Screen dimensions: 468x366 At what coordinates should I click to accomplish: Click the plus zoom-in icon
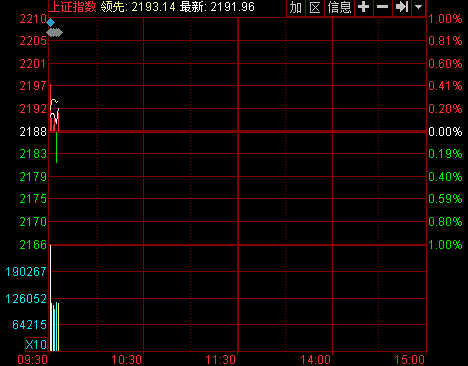tap(363, 7)
